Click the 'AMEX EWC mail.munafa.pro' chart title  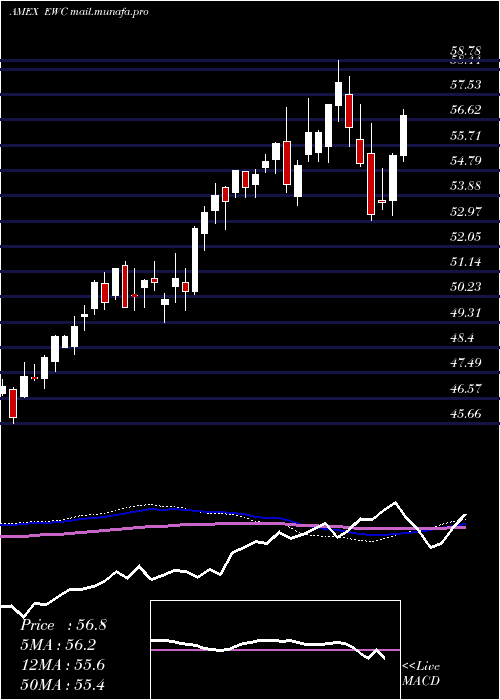[x=79, y=12]
